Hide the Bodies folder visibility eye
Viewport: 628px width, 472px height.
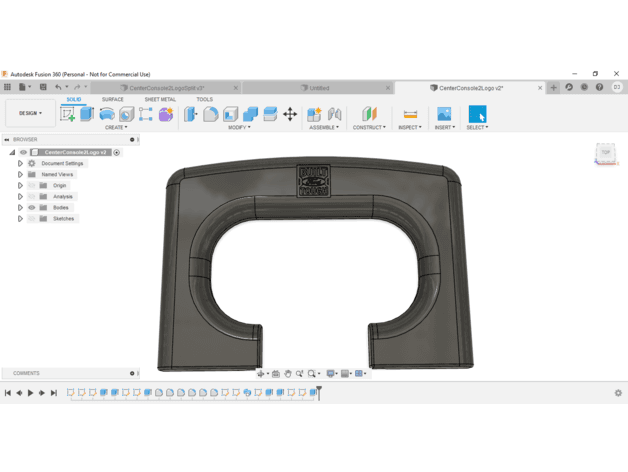32,208
